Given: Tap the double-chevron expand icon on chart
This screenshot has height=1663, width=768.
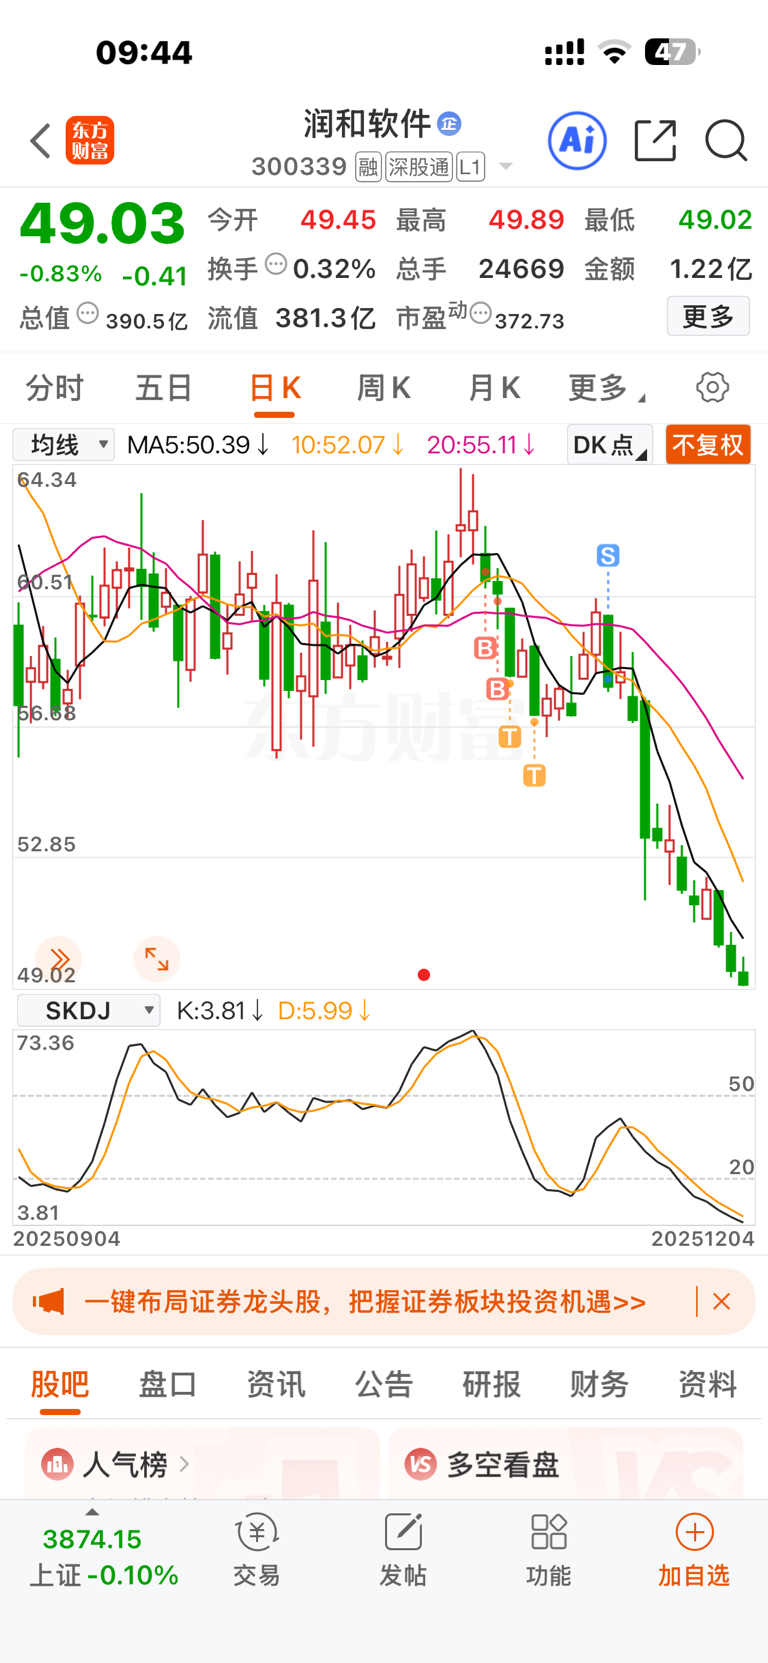Looking at the screenshot, I should point(59,959).
